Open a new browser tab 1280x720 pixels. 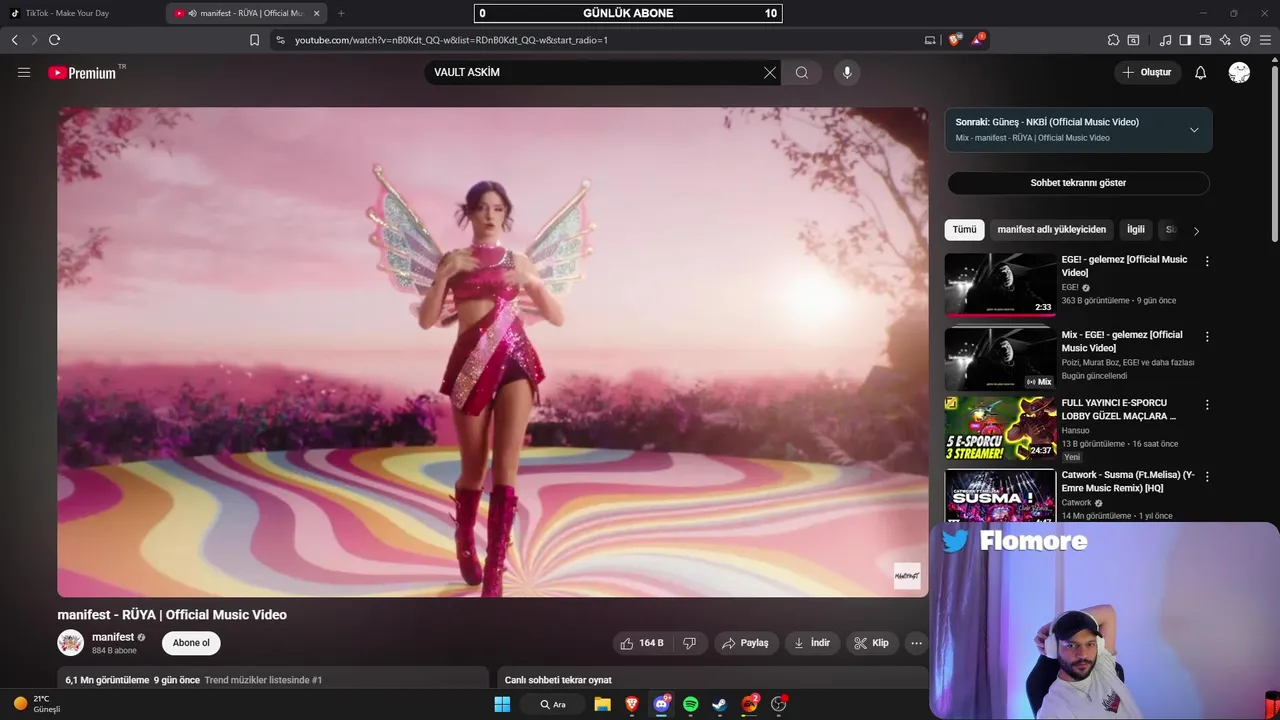tap(341, 13)
